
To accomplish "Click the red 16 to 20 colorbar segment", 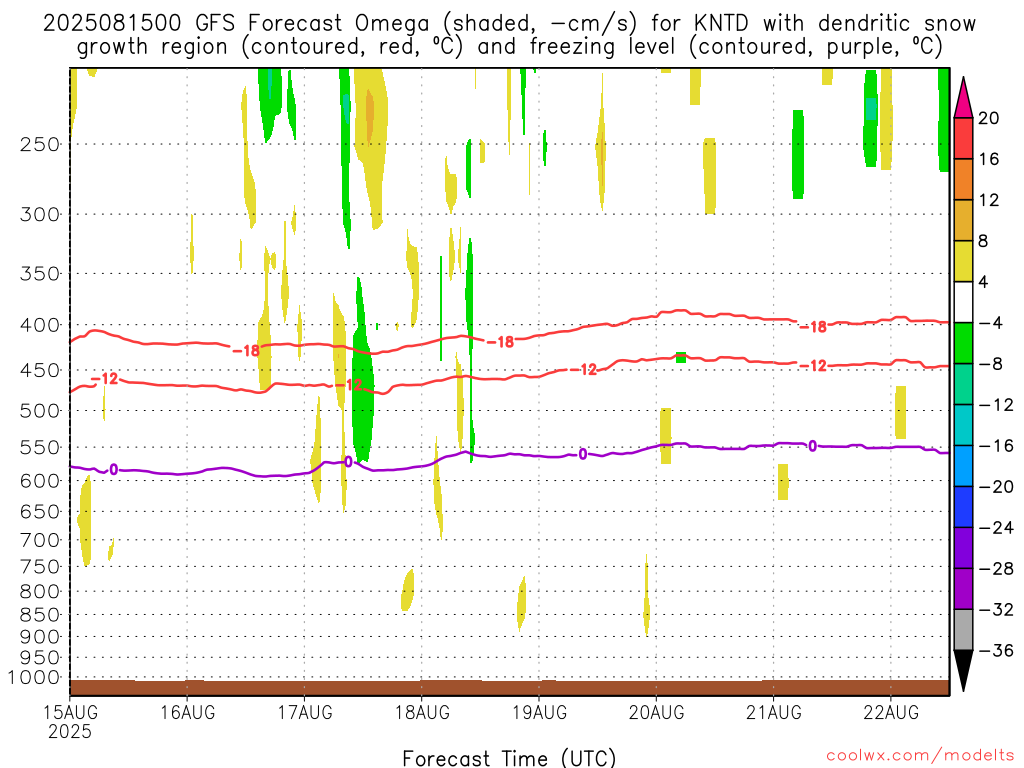I will (963, 138).
